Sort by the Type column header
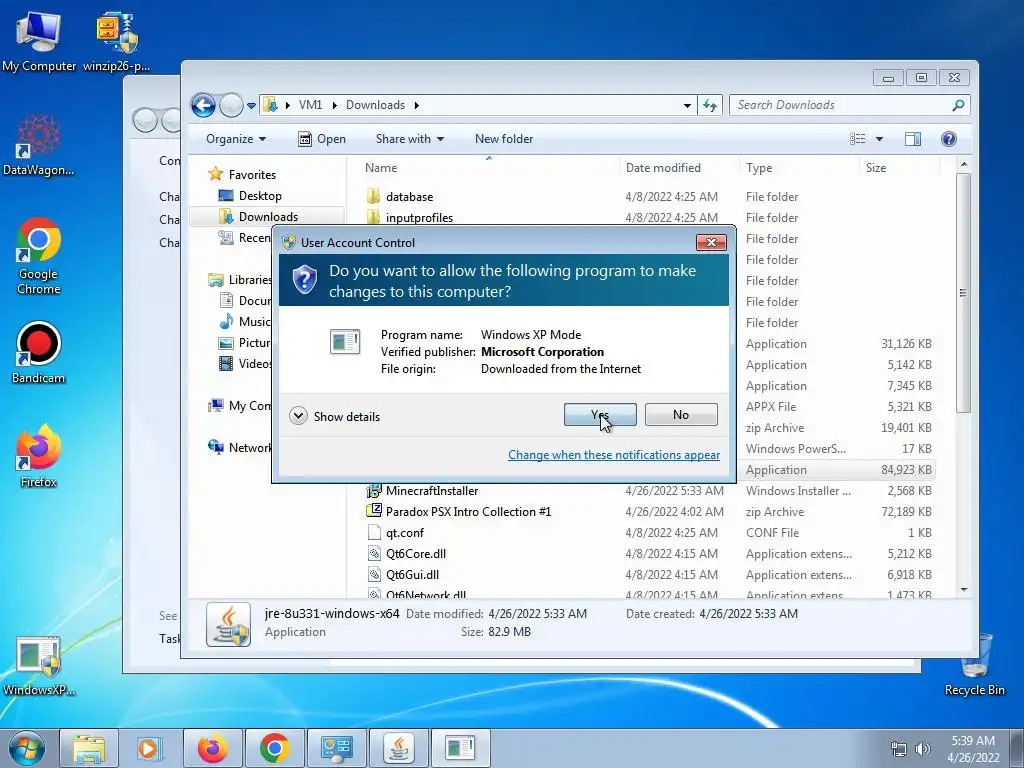1024x768 pixels. 799,168
